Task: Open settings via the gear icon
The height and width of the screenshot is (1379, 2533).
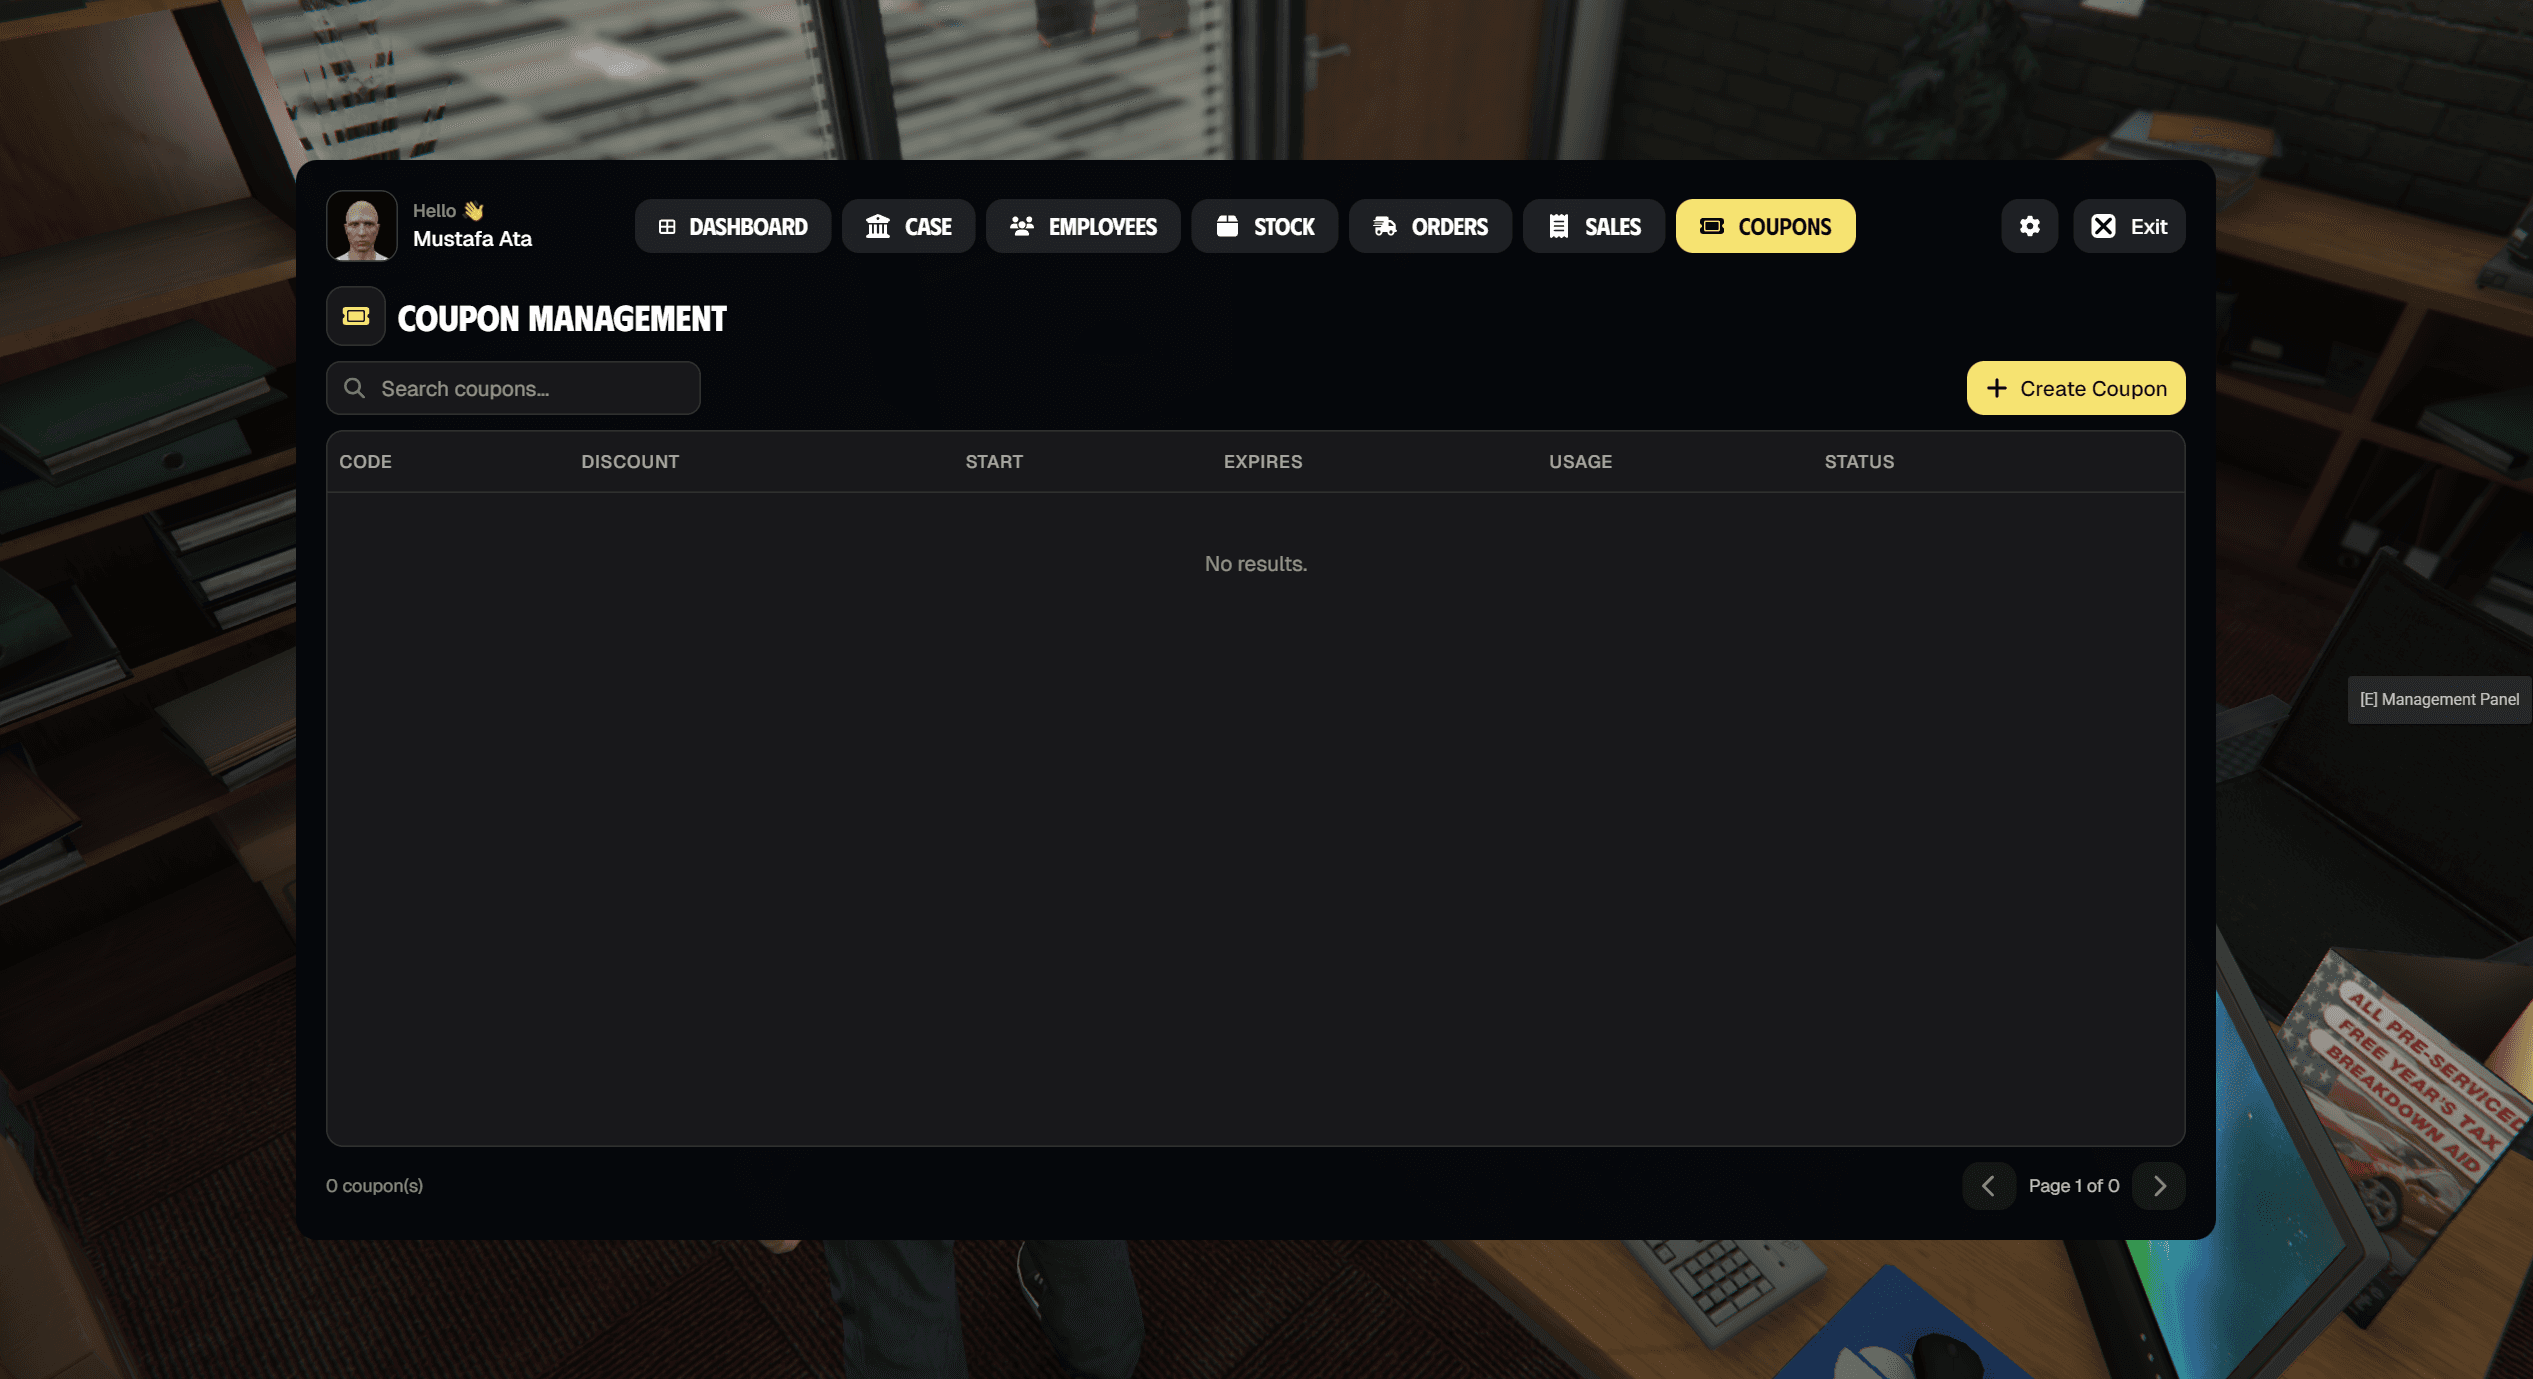Action: 2029,226
